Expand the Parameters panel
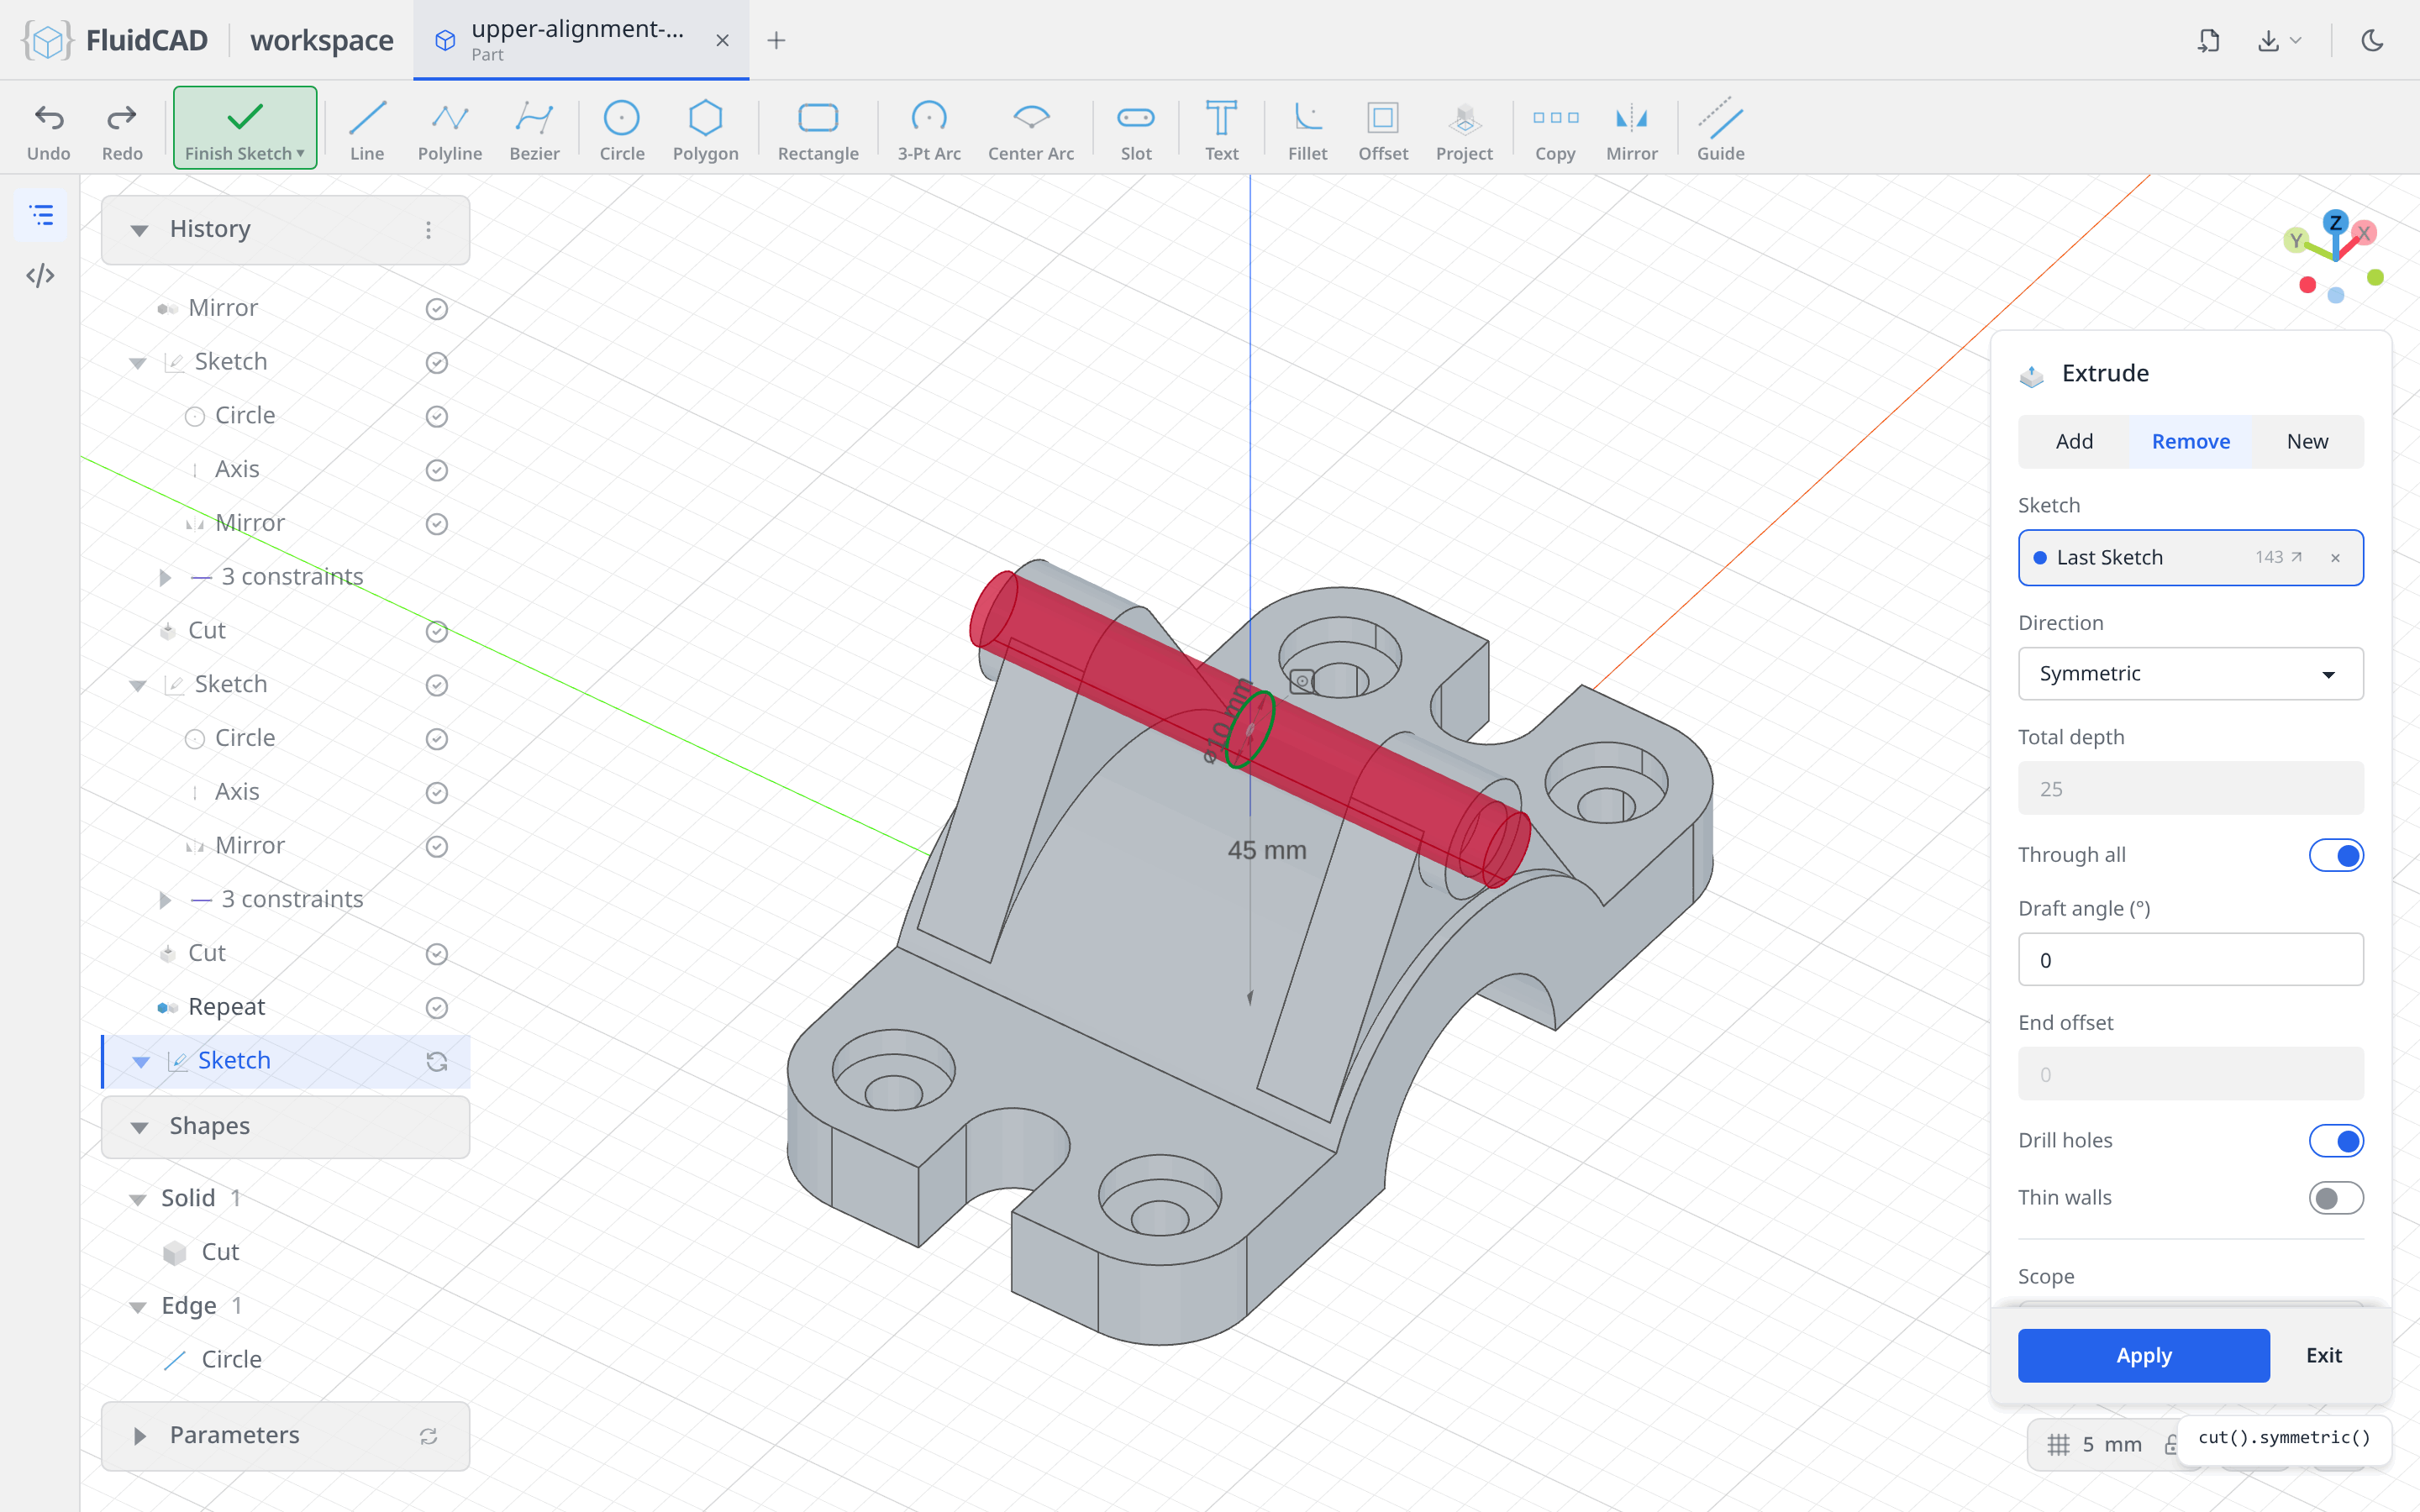2420x1512 pixels. pos(285,1435)
